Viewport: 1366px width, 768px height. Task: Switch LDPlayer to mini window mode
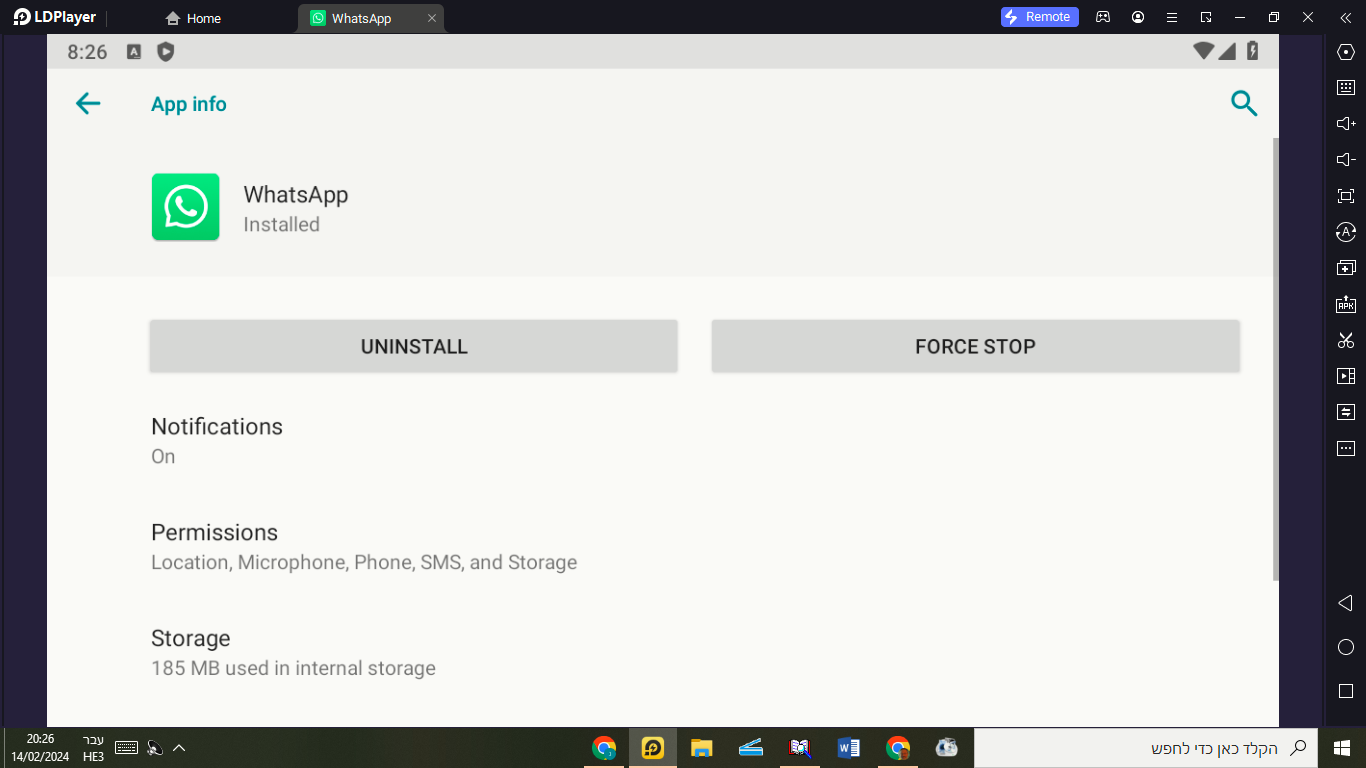1206,17
